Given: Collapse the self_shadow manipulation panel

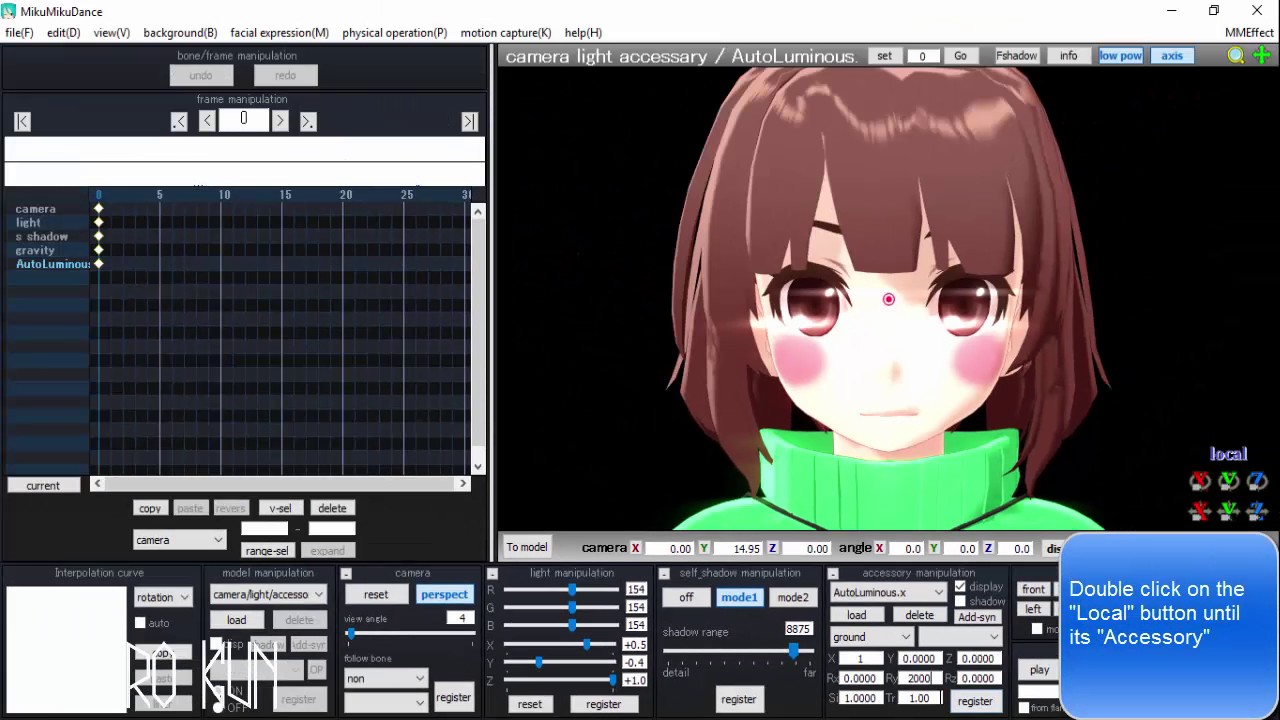Looking at the screenshot, I should click(x=664, y=574).
